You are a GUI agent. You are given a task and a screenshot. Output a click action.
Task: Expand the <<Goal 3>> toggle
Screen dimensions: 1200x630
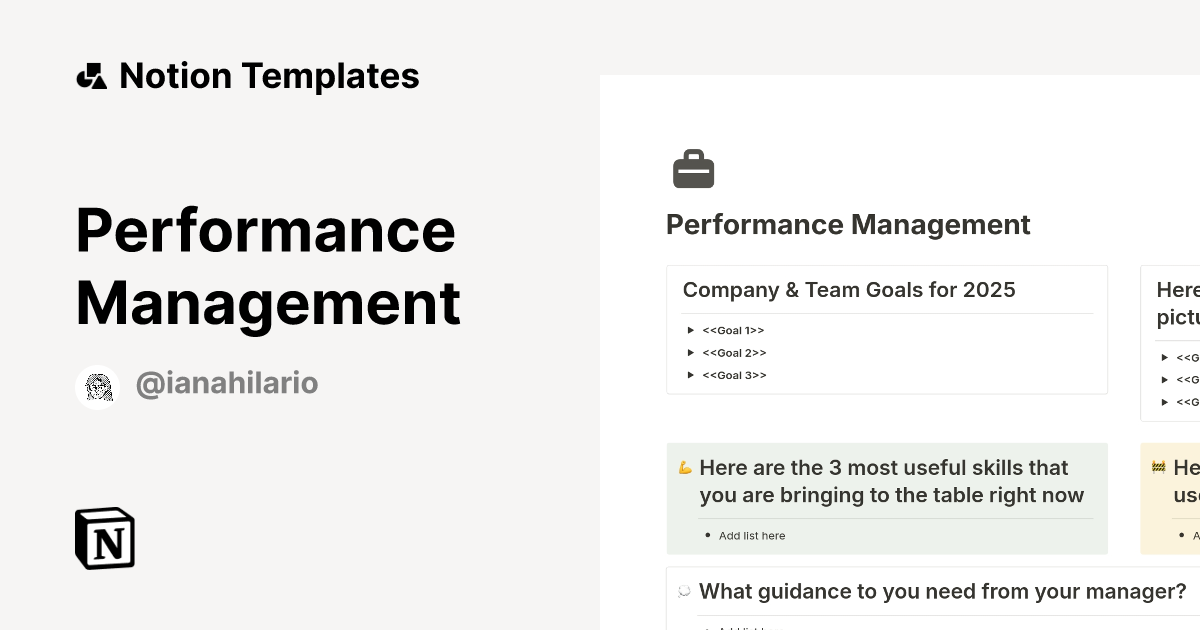coord(691,375)
